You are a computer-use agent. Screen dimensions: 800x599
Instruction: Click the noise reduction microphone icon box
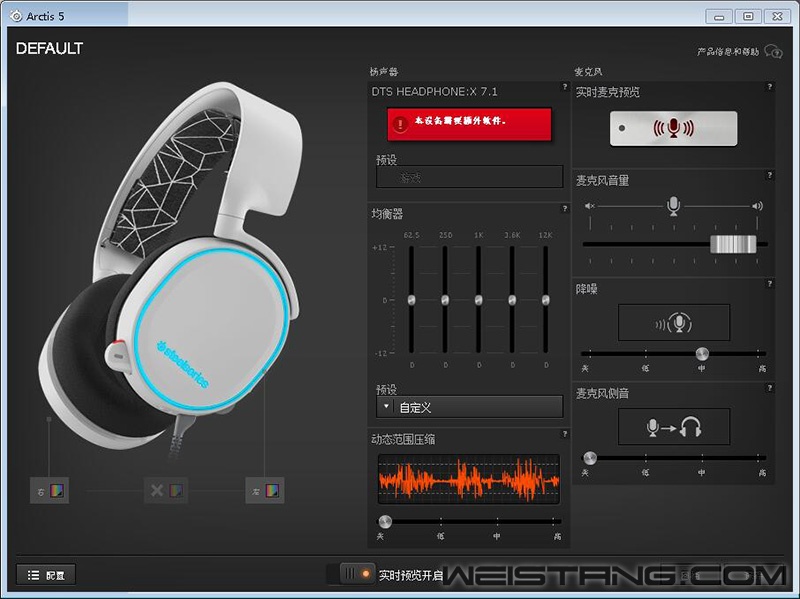click(x=673, y=322)
